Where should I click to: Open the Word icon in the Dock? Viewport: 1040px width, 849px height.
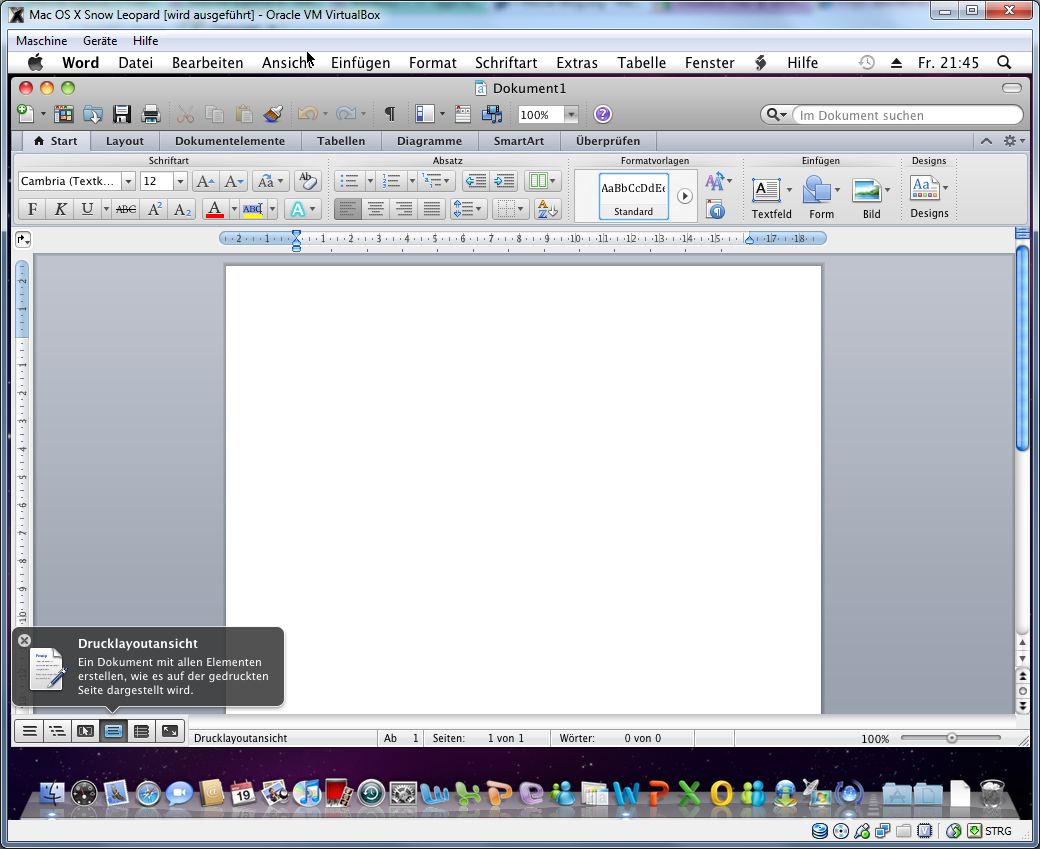pyautogui.click(x=626, y=793)
